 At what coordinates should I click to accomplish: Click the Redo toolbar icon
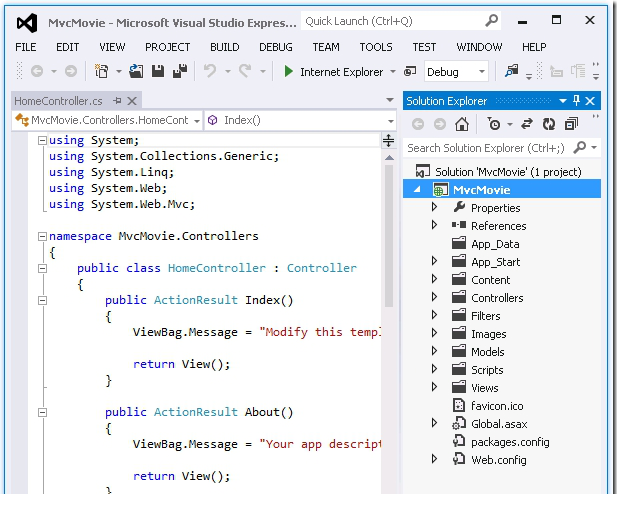click(245, 71)
